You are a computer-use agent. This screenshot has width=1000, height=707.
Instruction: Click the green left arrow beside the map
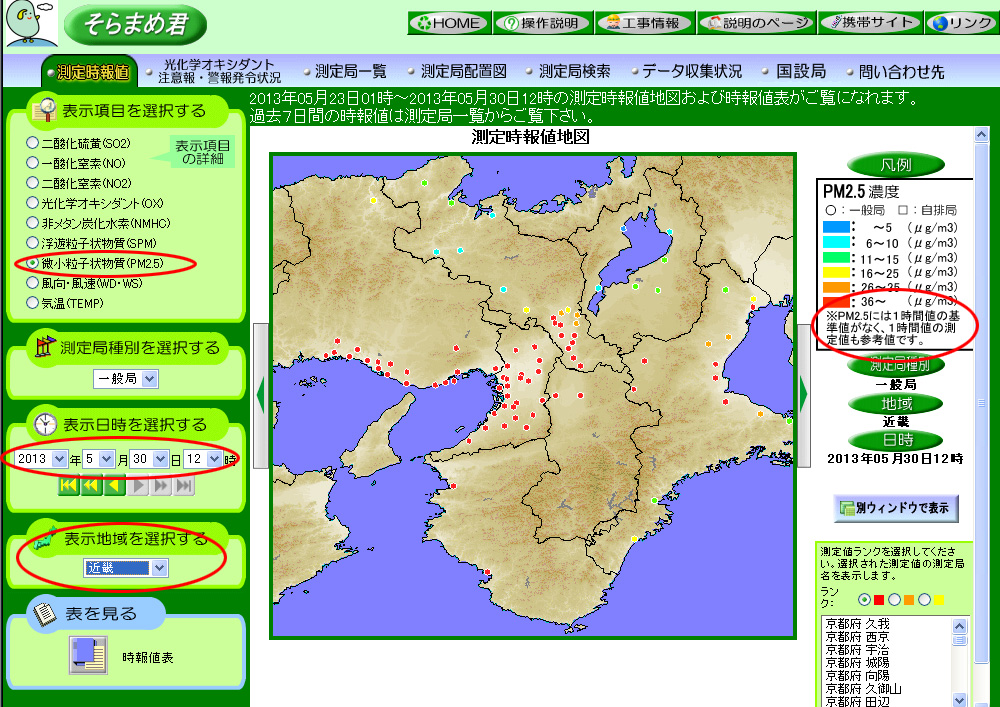pyautogui.click(x=260, y=396)
